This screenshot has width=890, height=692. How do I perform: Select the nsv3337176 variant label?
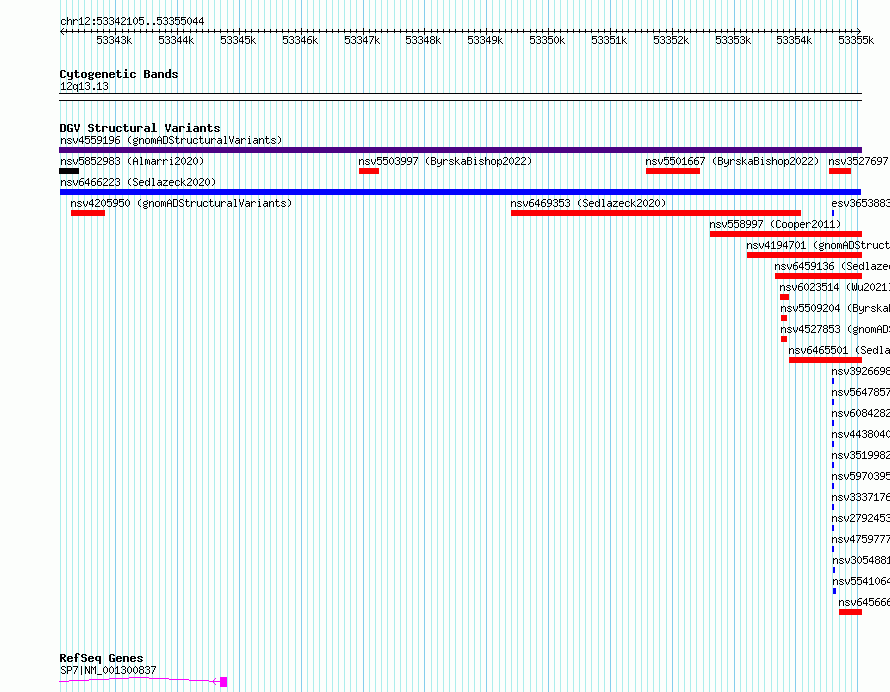click(x=860, y=497)
